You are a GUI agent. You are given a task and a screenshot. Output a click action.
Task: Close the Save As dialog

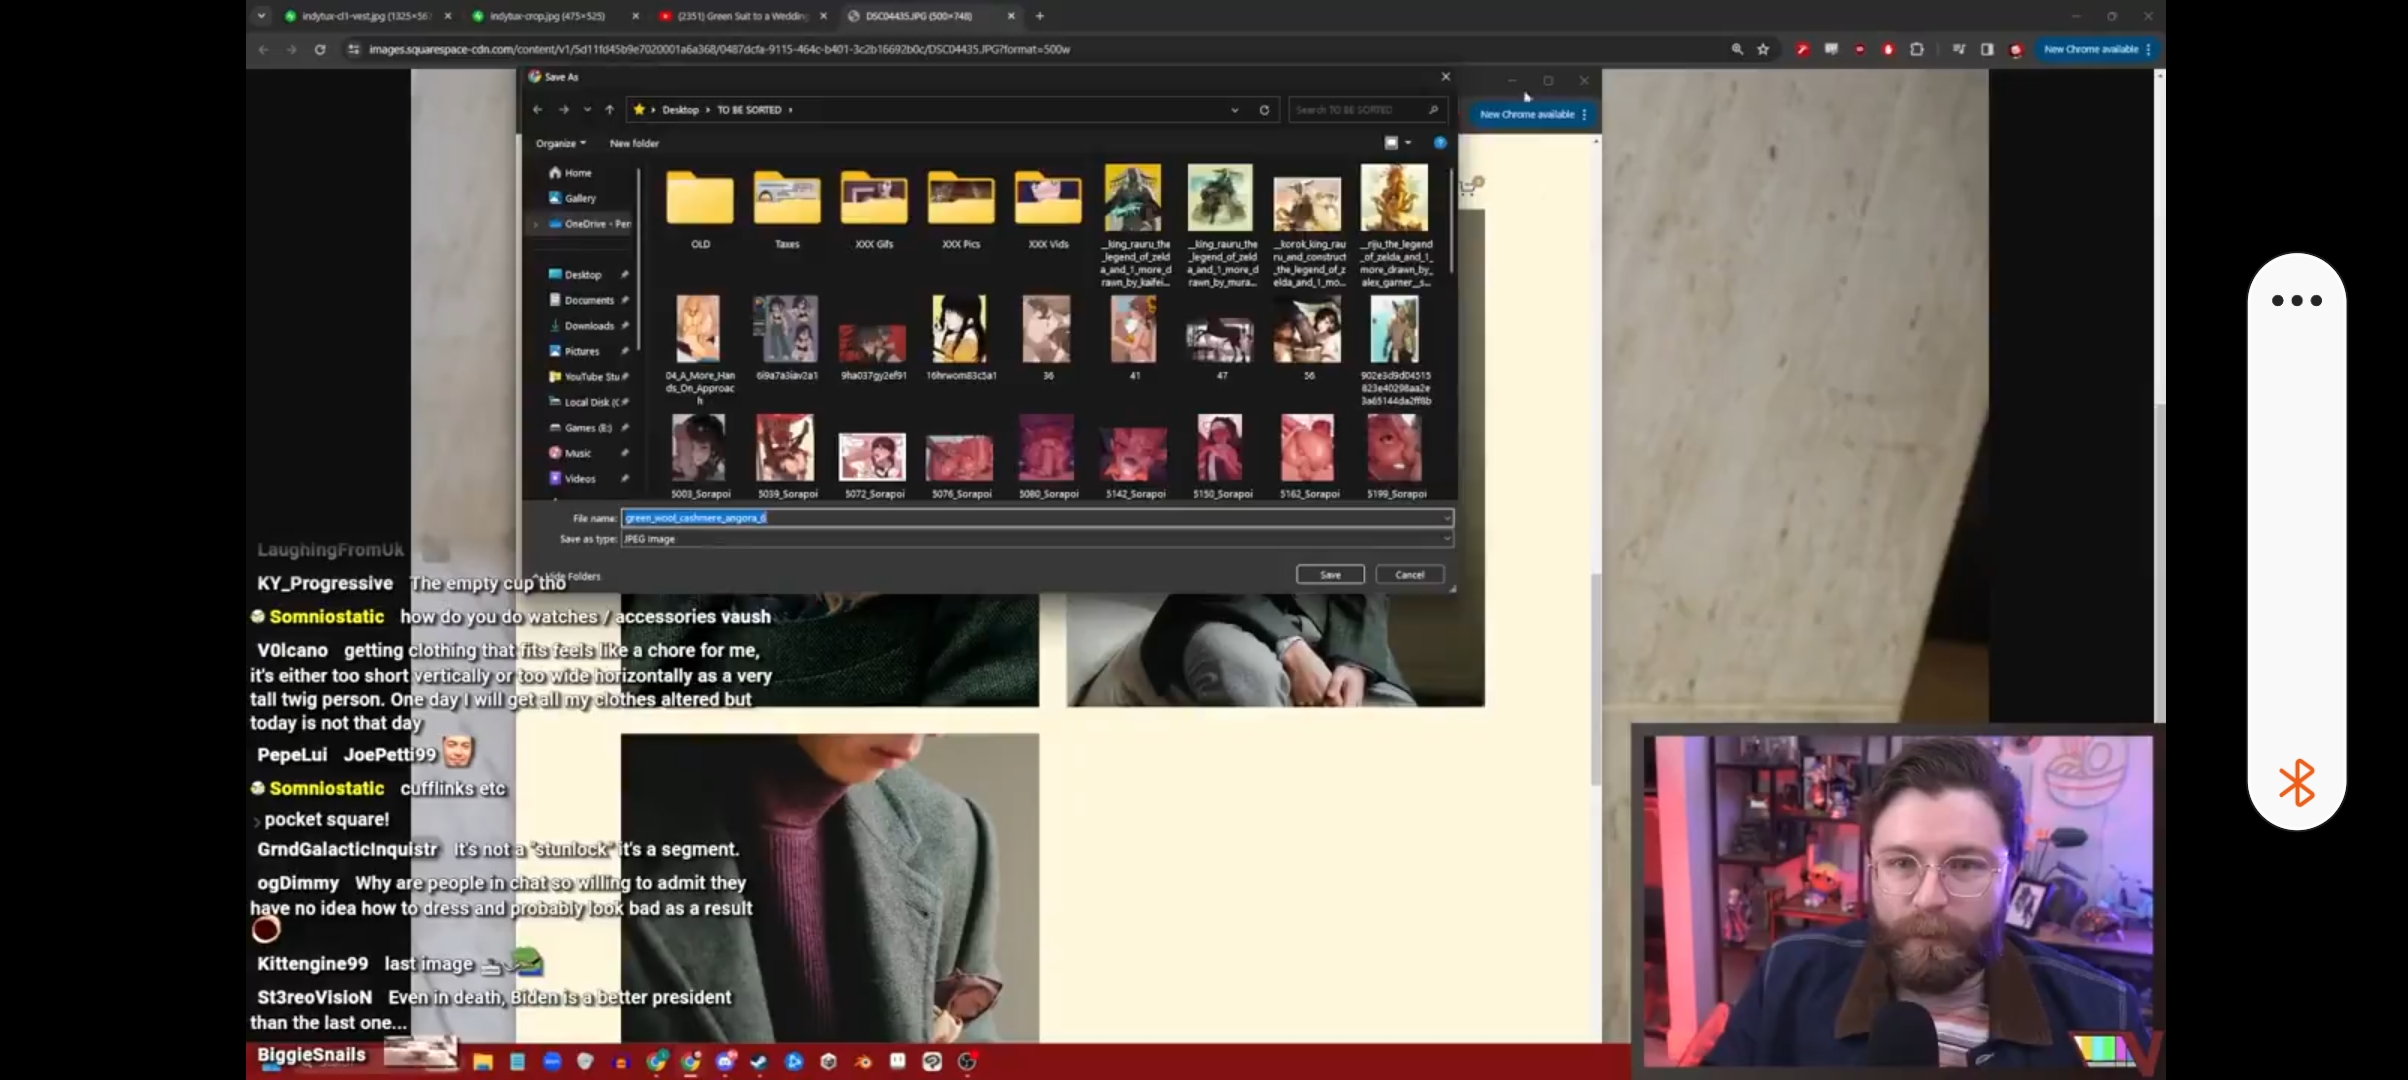tap(1445, 77)
